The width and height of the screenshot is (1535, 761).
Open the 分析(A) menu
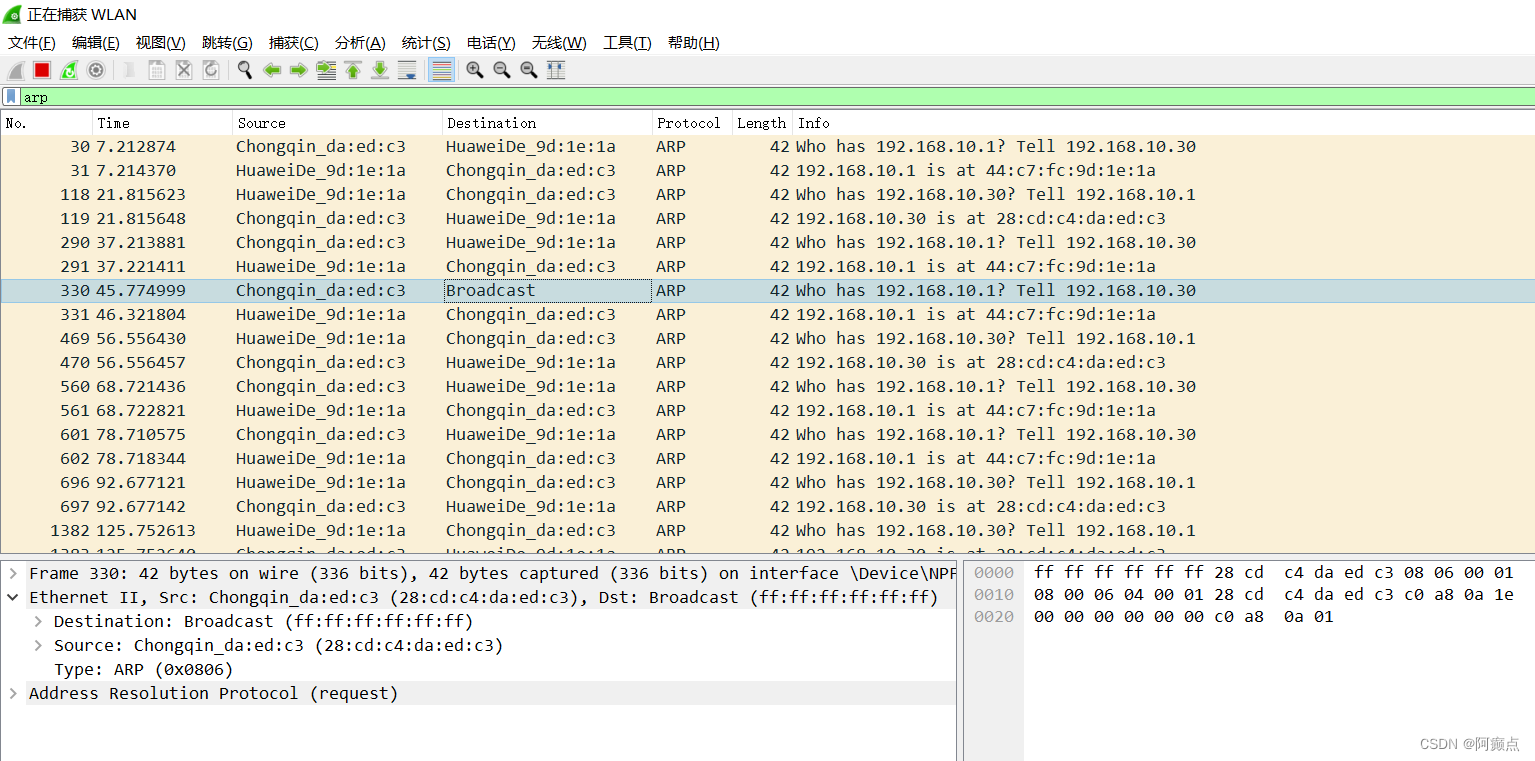pos(360,43)
